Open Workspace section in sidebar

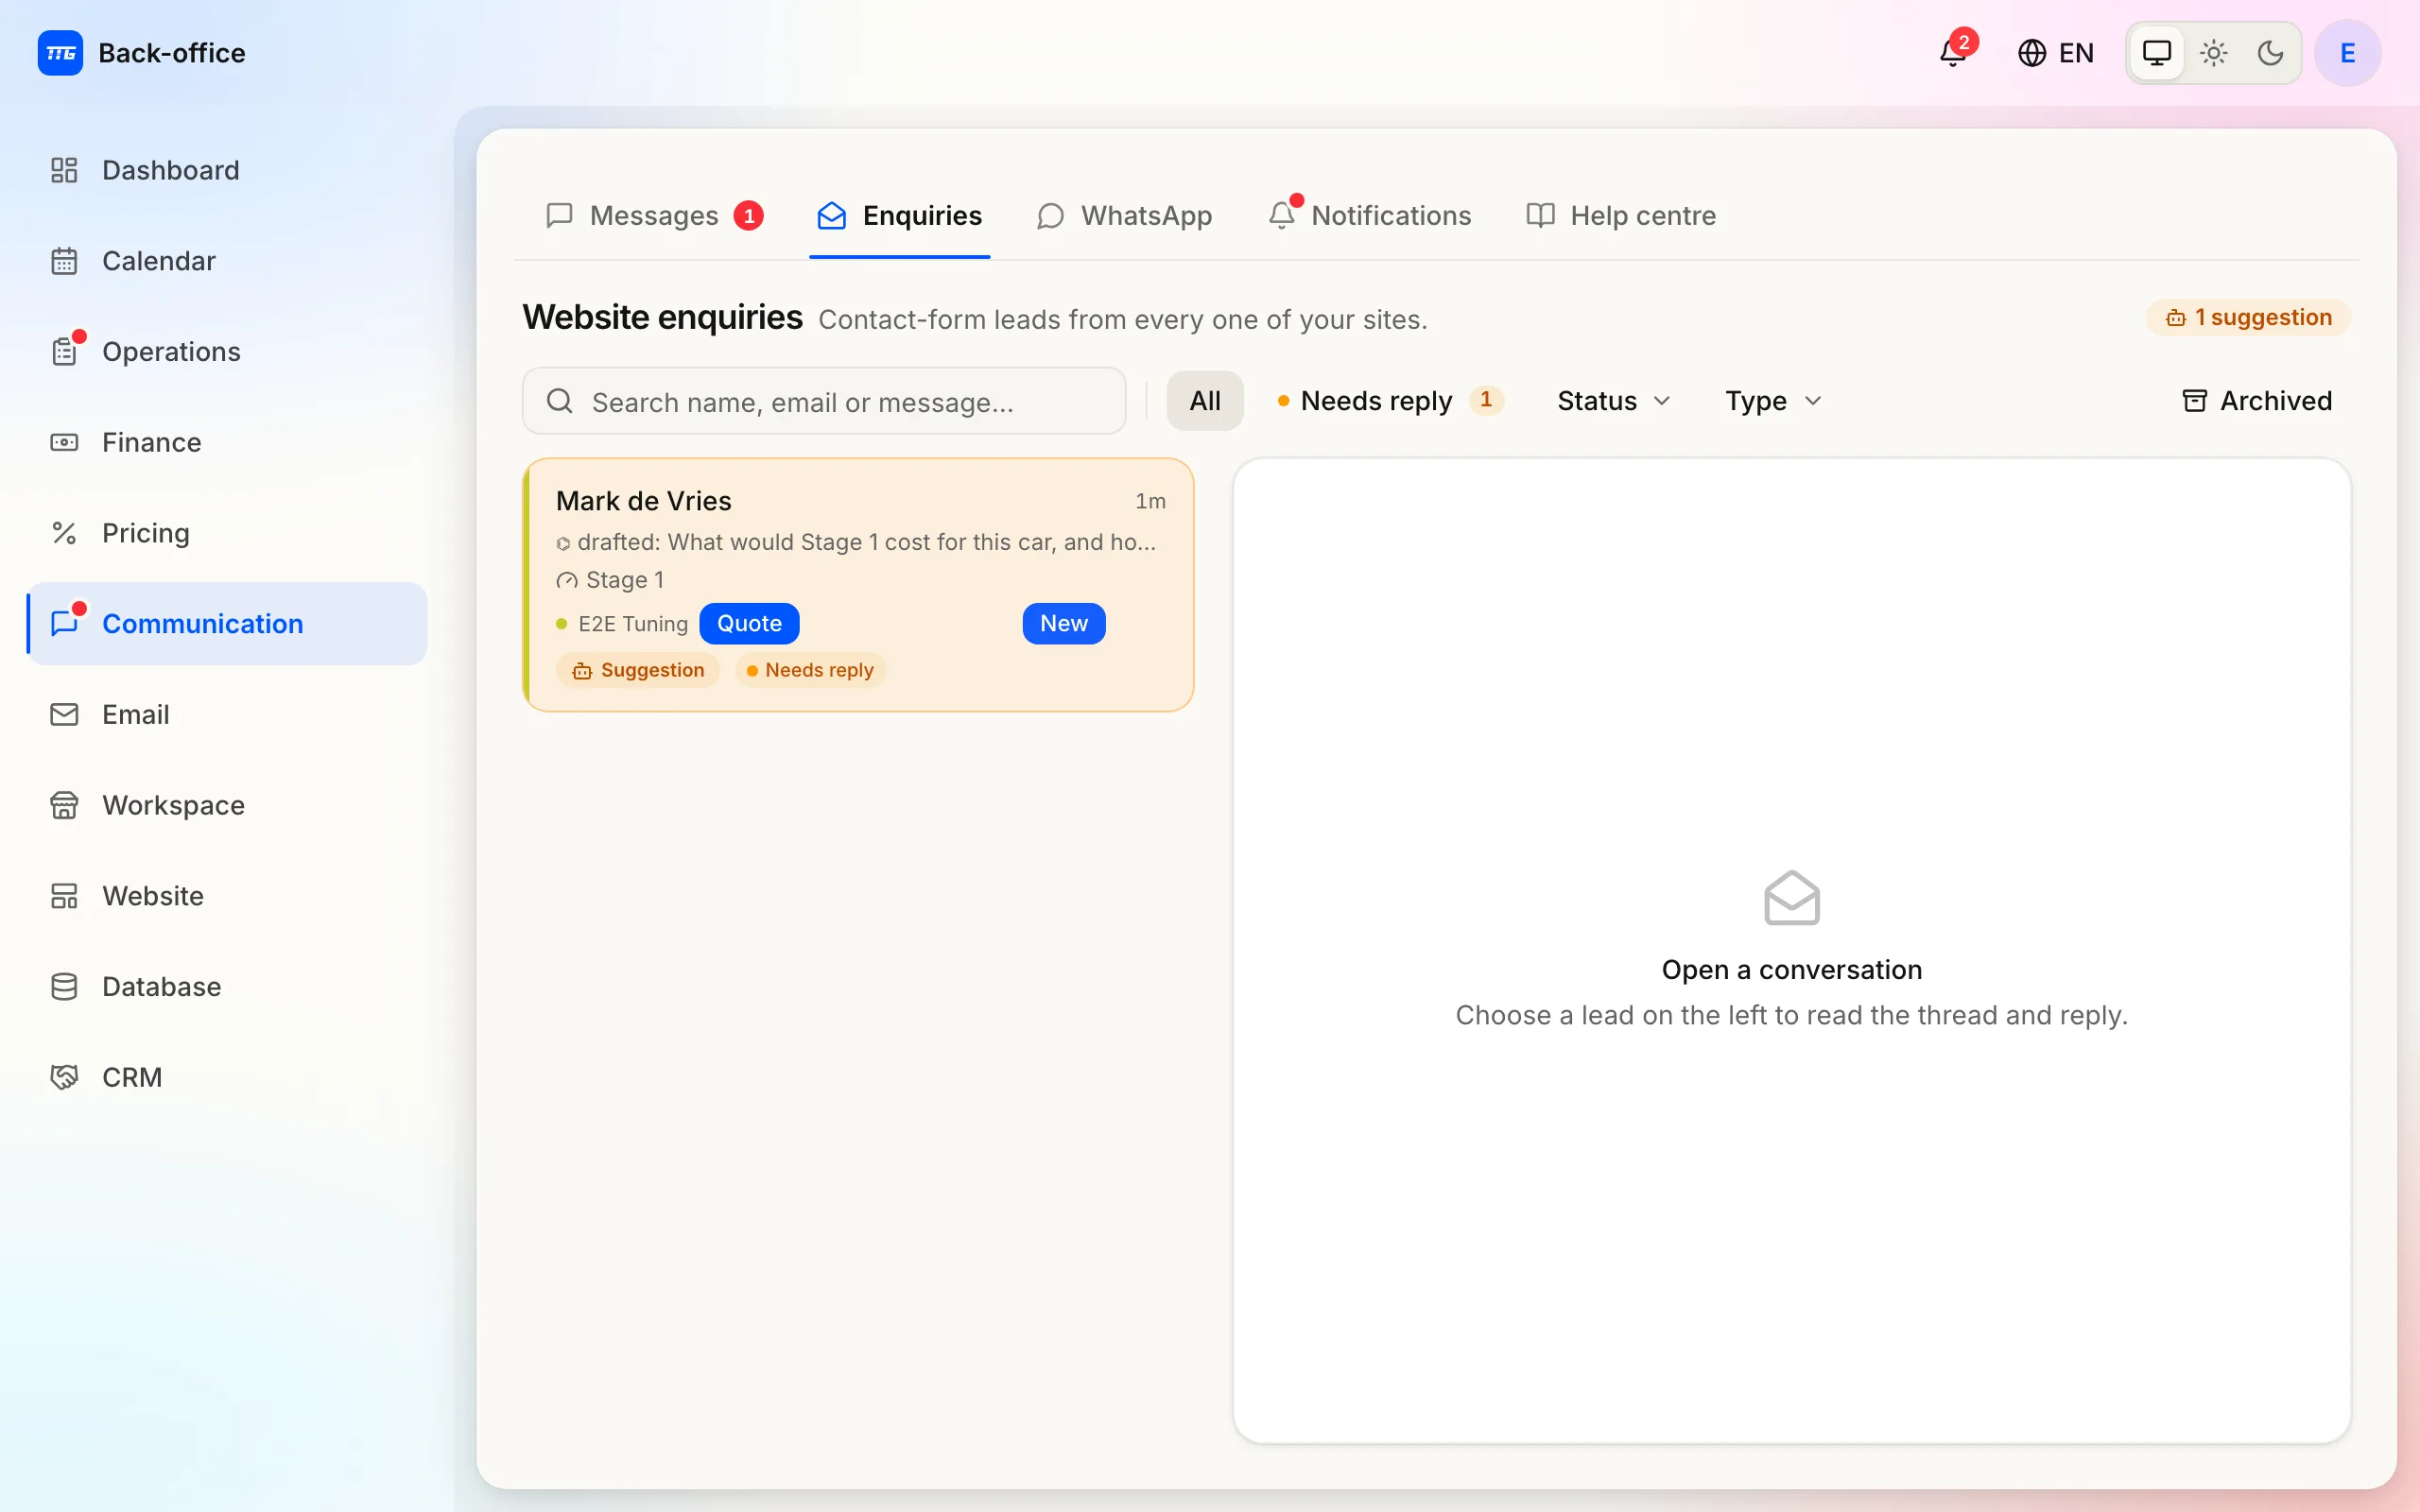click(228, 805)
